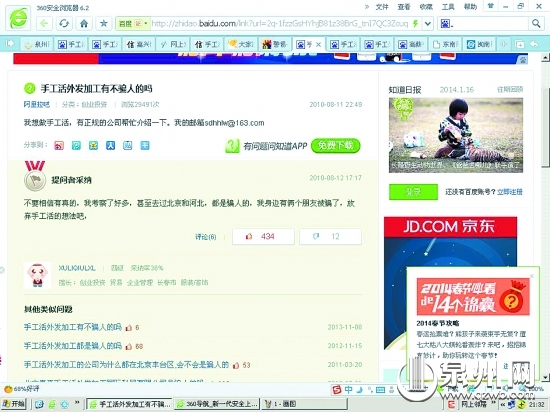Click the green lightning speed-mode icon
Image resolution: width=550 pixels, height=412 pixels.
416,23
